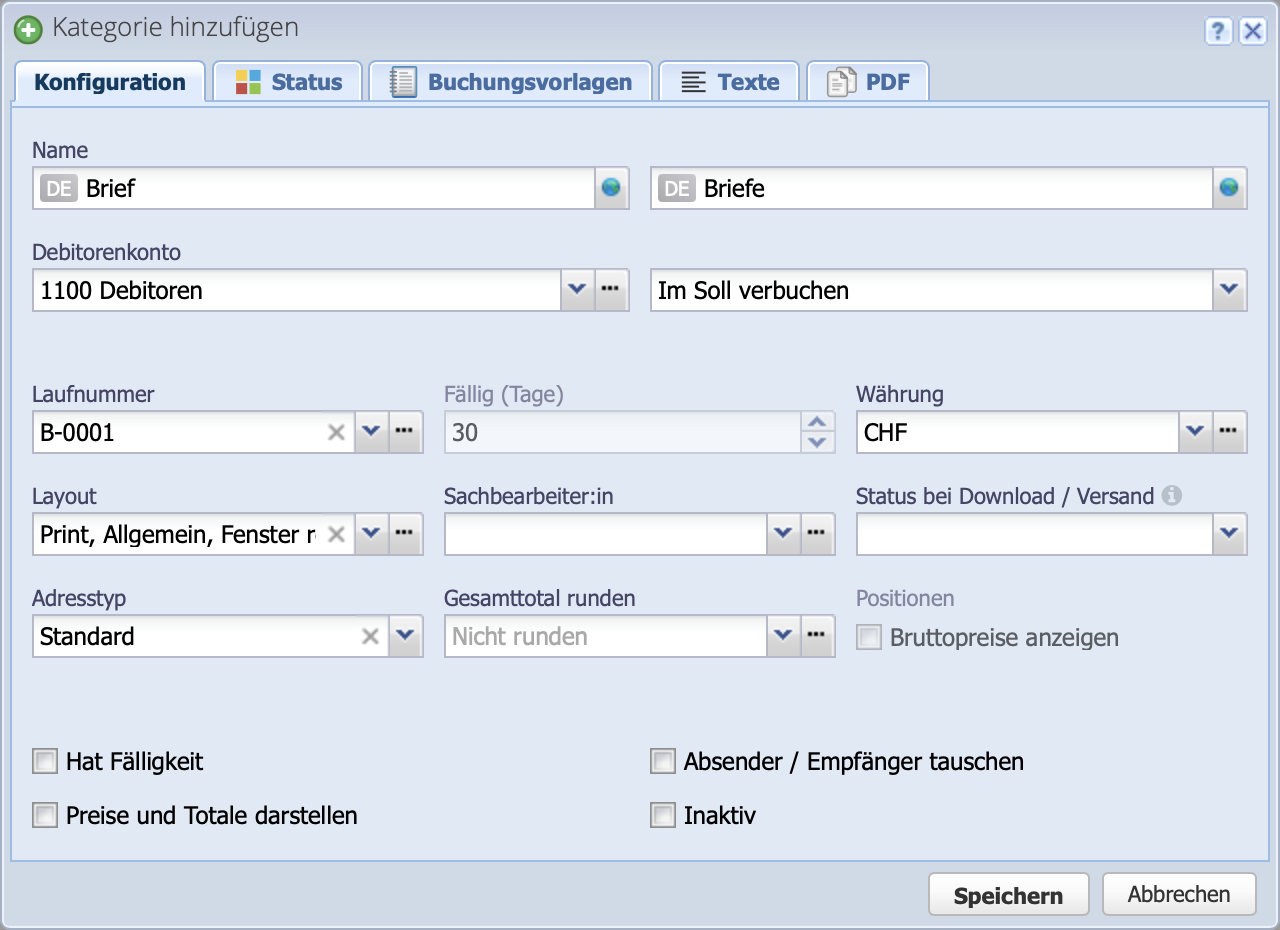The height and width of the screenshot is (930, 1280).
Task: Enable the Hat Fälligkeit checkbox
Action: tap(44, 761)
